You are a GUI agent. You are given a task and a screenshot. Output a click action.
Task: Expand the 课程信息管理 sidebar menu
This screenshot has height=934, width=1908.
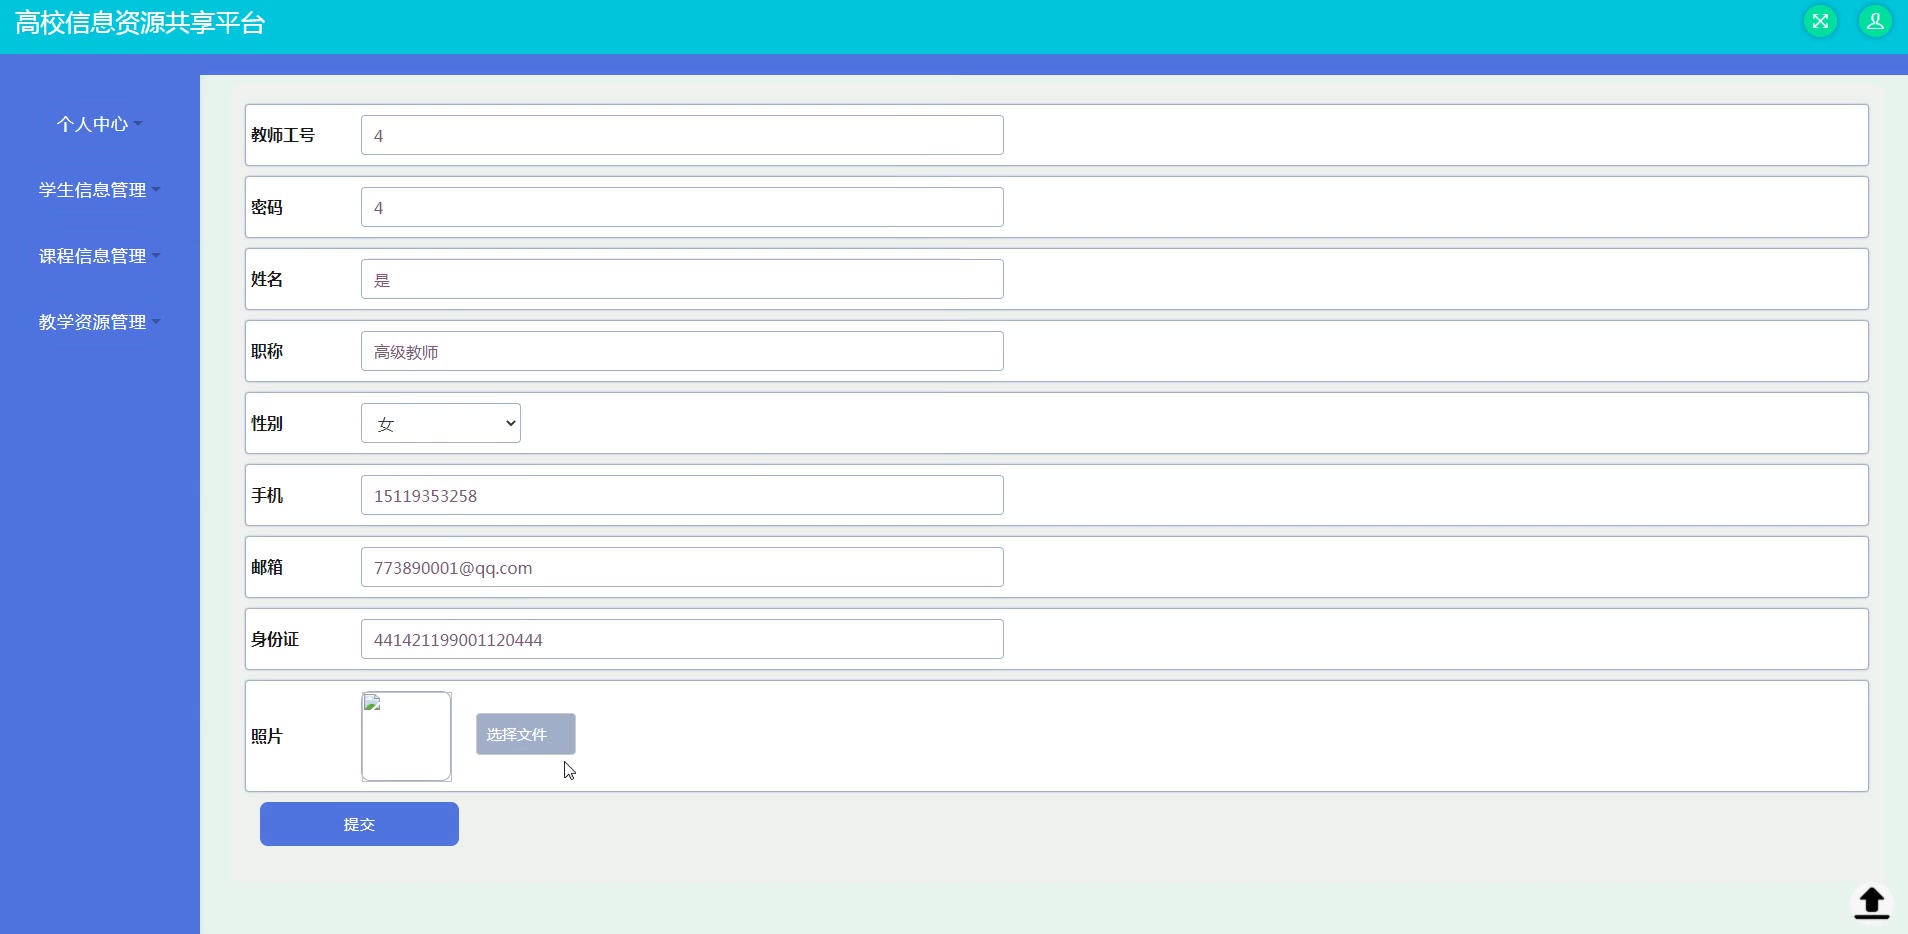(100, 256)
